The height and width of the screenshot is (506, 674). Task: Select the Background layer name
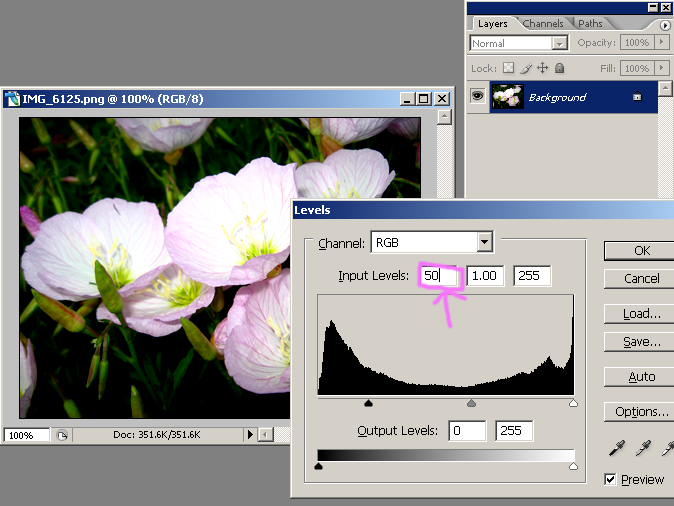point(557,98)
